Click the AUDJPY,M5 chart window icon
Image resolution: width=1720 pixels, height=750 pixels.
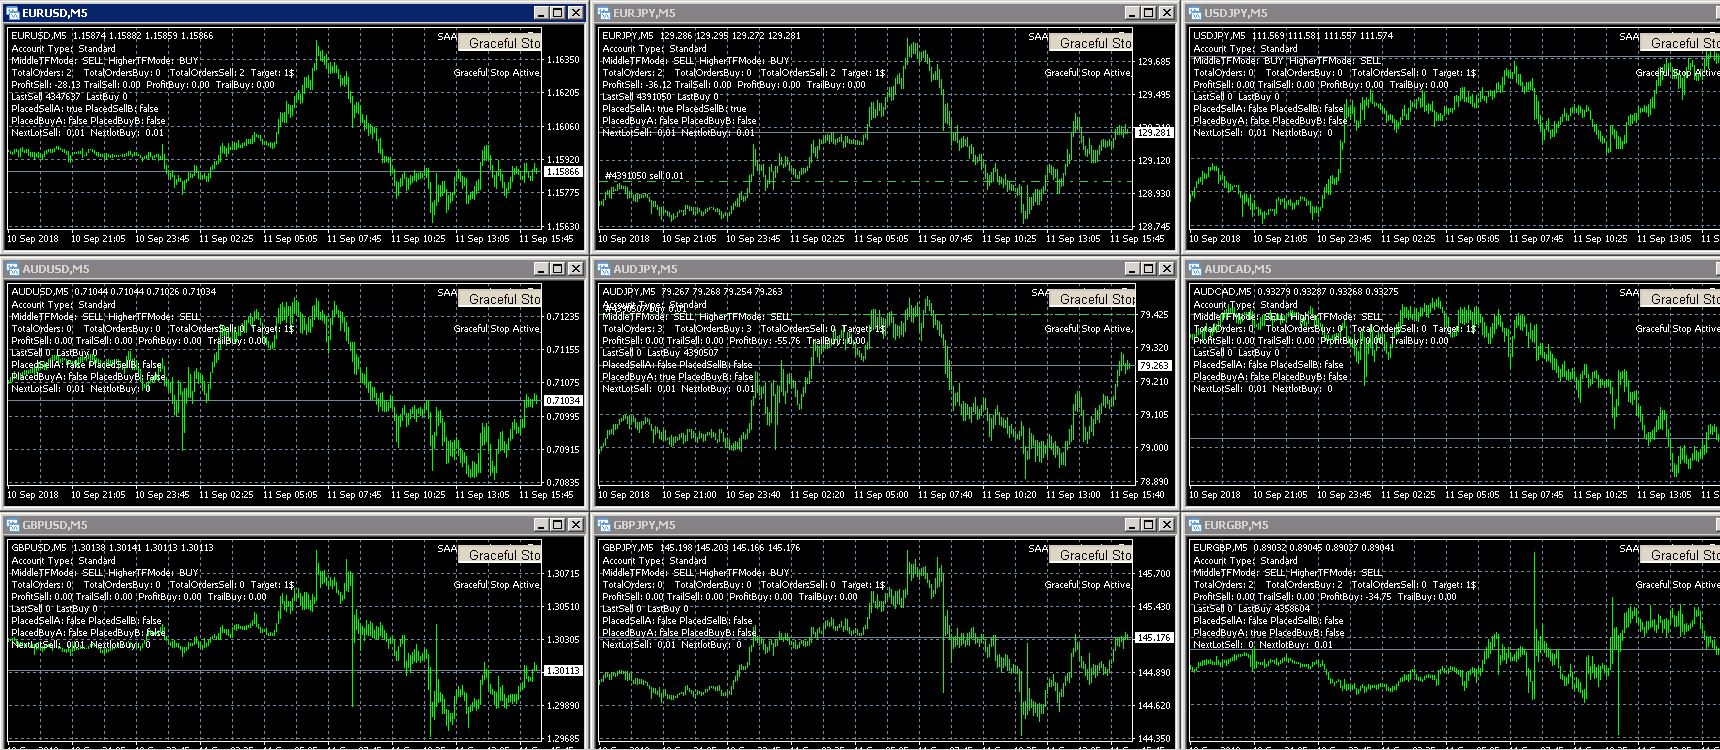tap(604, 269)
